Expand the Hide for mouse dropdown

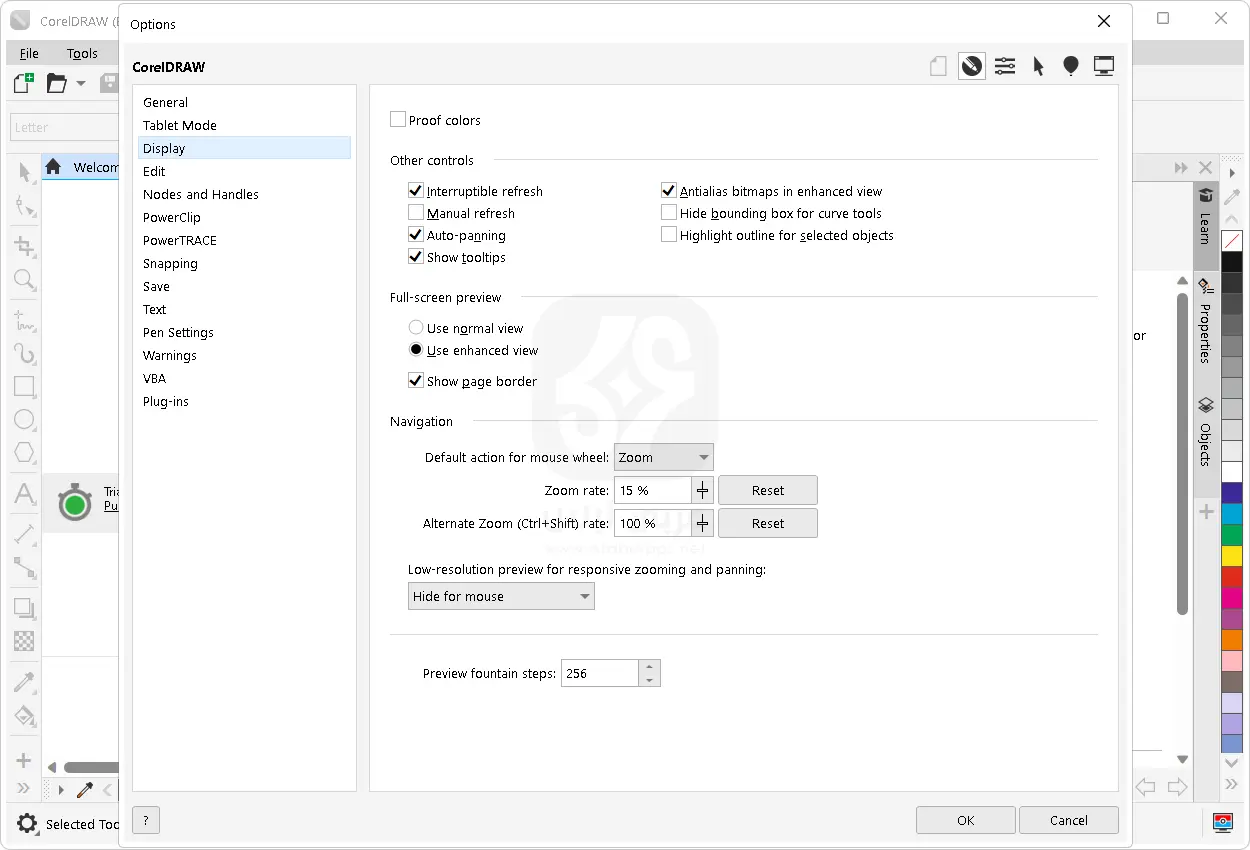point(501,597)
